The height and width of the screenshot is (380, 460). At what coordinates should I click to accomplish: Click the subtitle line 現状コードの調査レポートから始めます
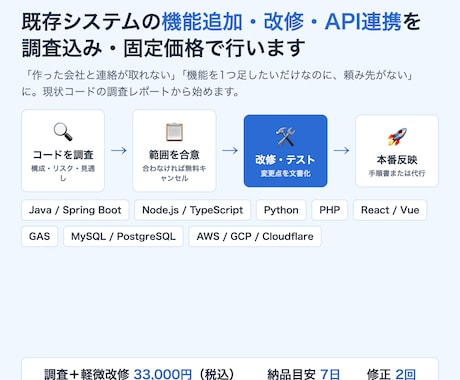click(141, 92)
